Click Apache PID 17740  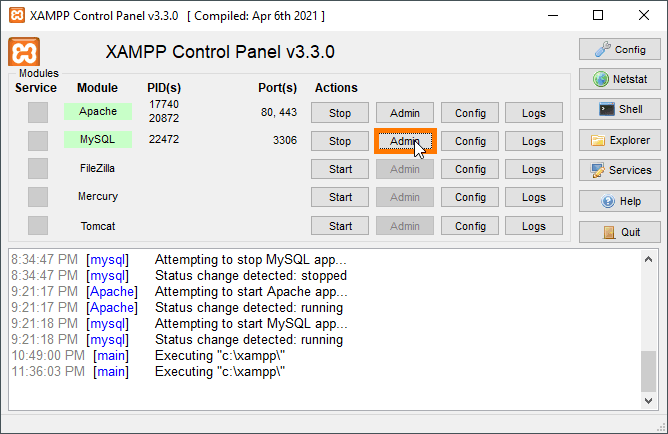pyautogui.click(x=164, y=104)
